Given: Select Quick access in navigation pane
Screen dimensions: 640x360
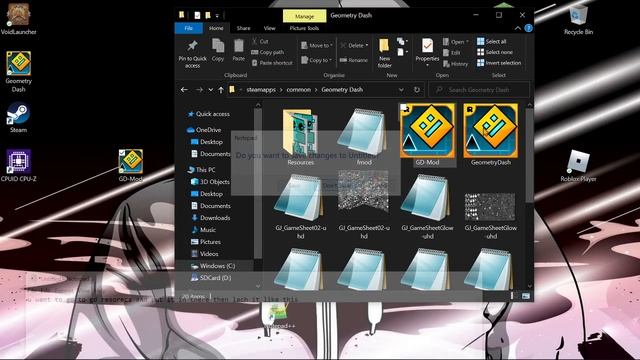Looking at the screenshot, I should [209, 114].
